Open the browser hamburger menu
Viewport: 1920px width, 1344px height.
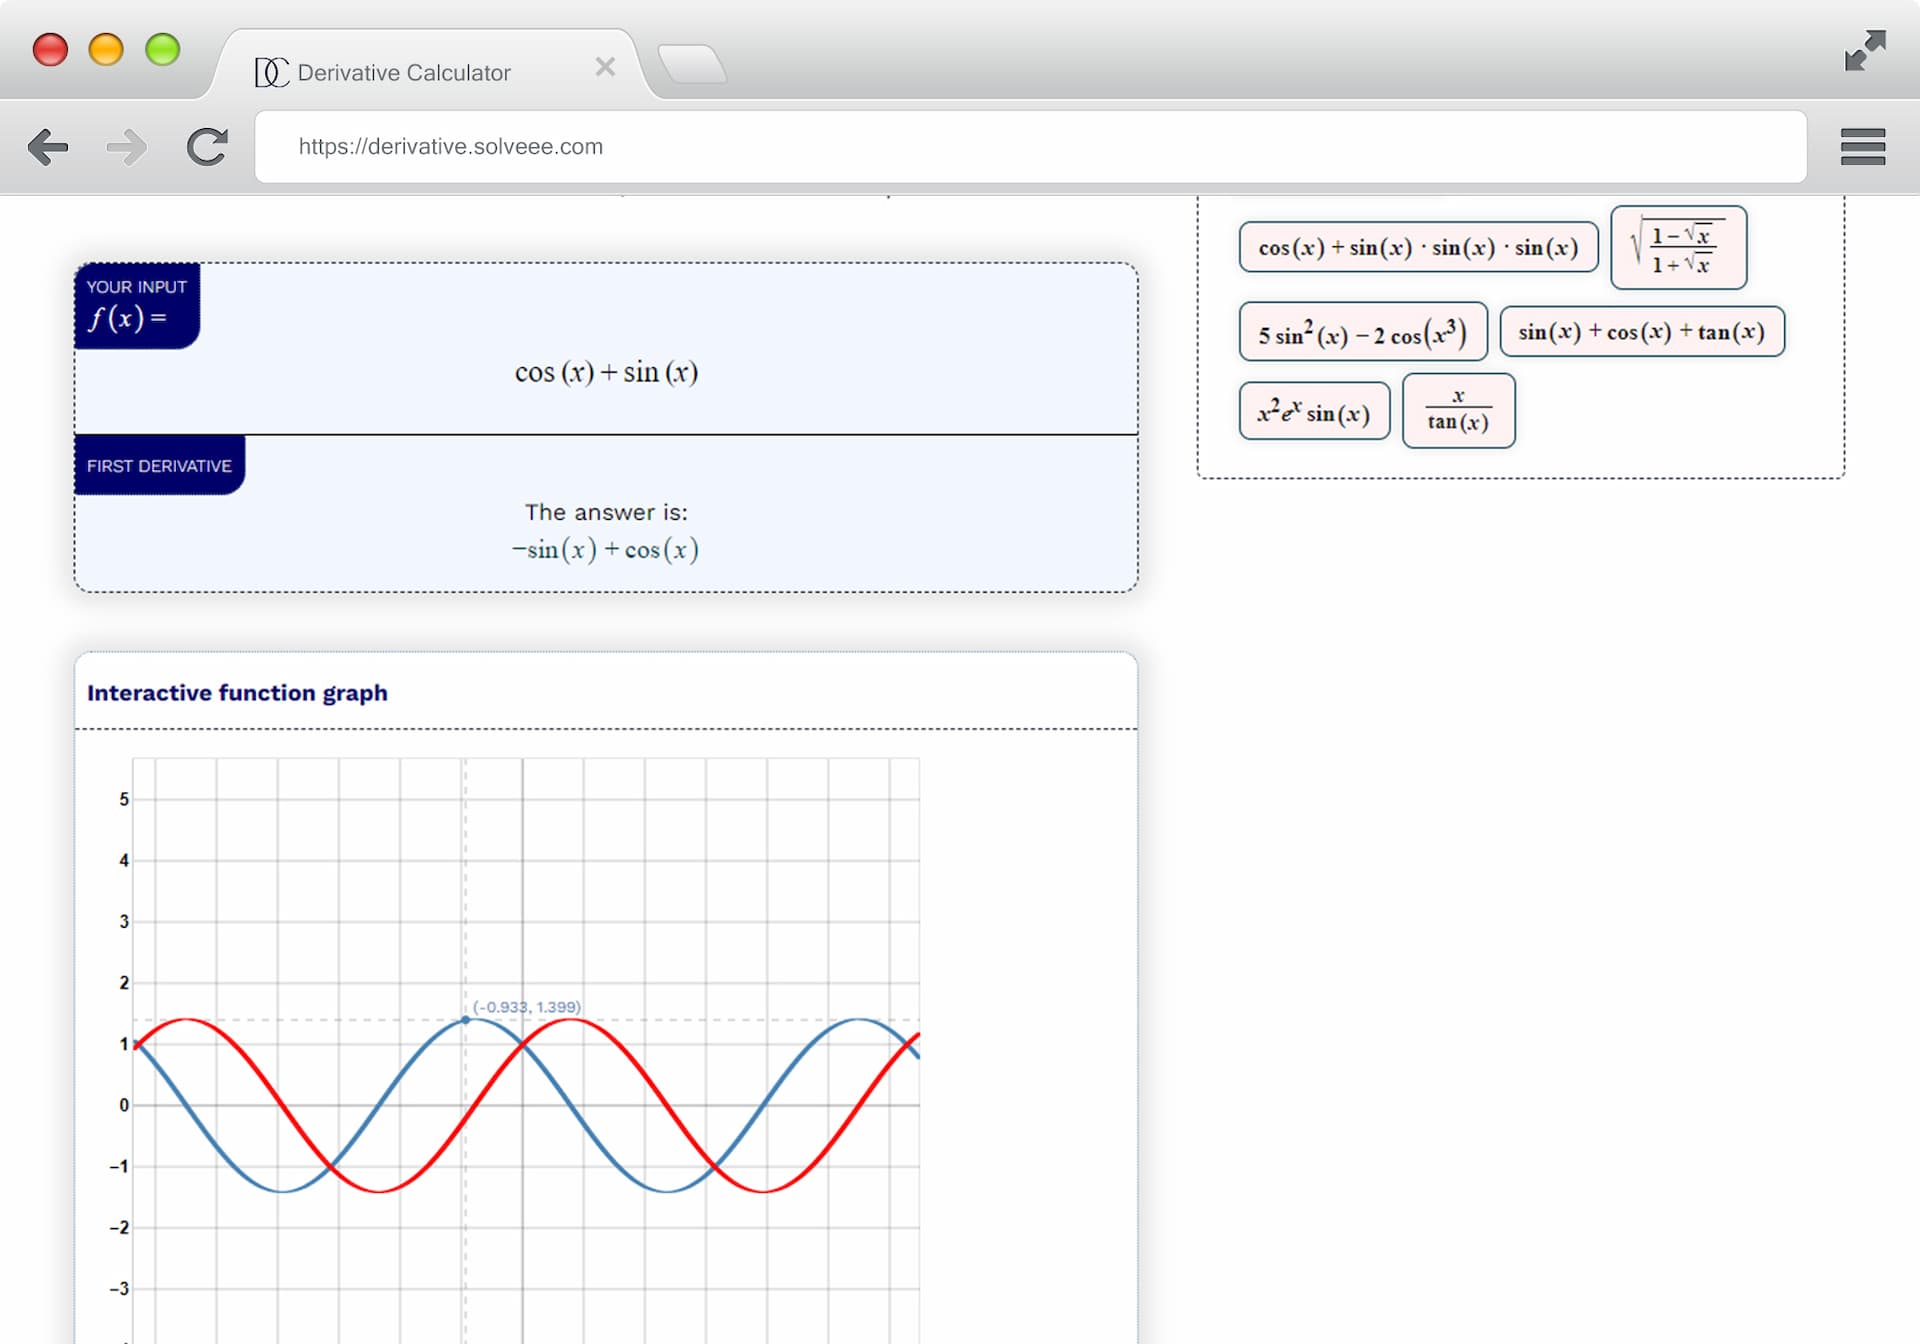click(1862, 147)
